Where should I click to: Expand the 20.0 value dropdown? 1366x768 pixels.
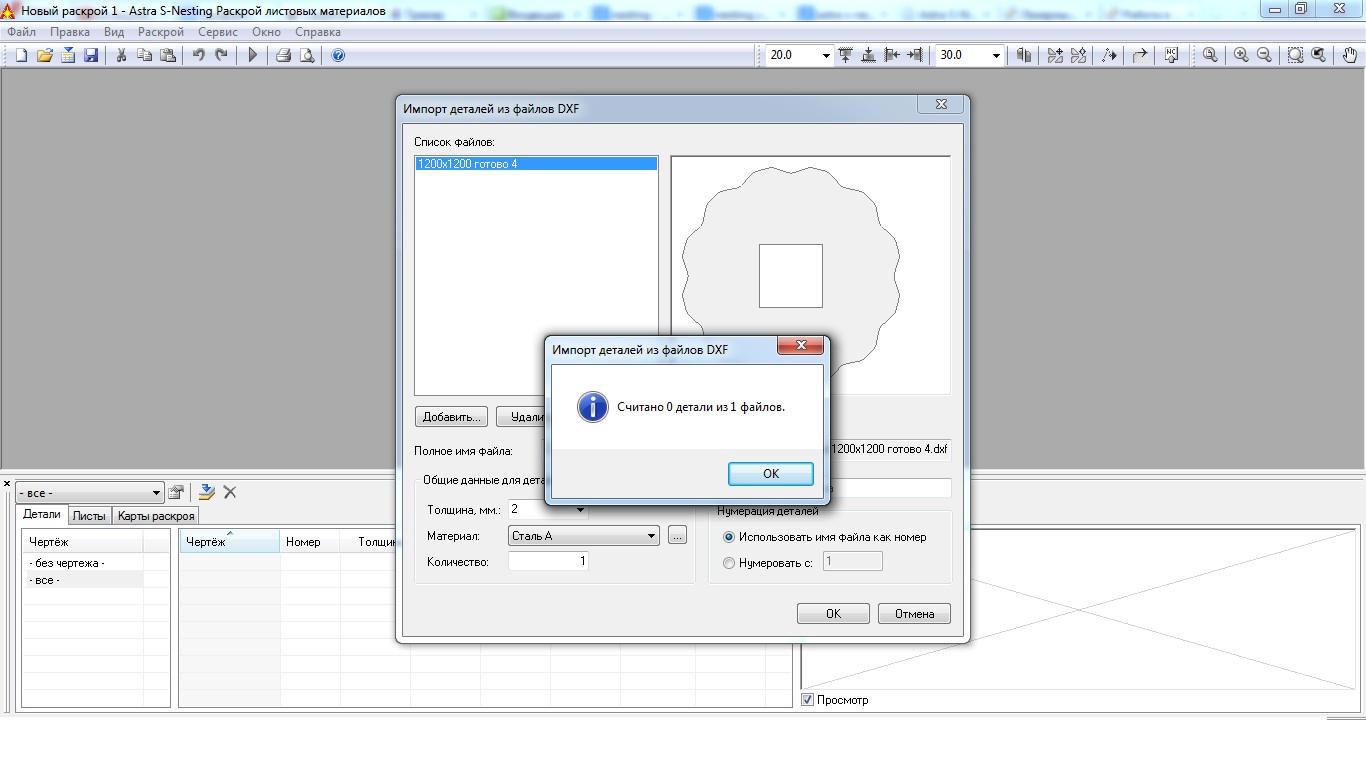[x=825, y=56]
